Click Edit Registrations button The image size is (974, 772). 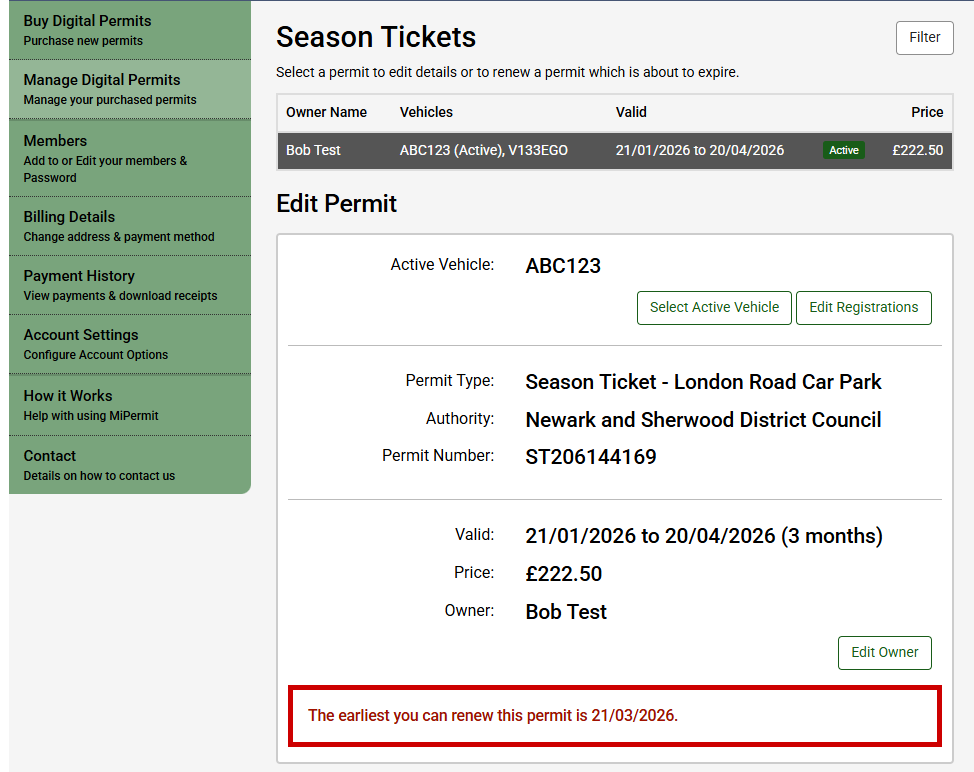pyautogui.click(x=863, y=308)
